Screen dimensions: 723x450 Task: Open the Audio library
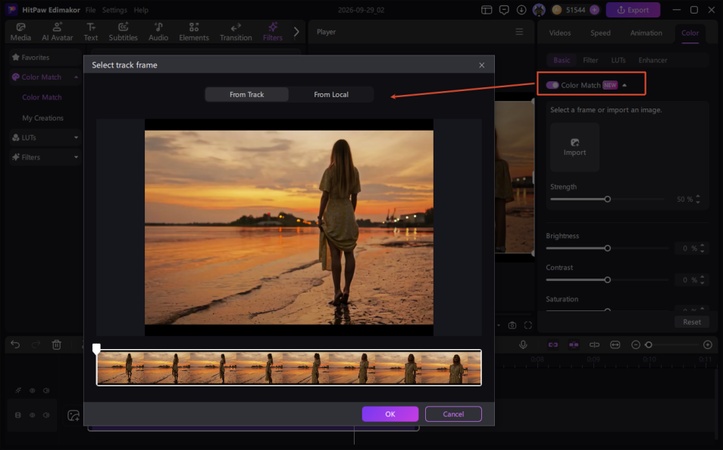tap(158, 32)
